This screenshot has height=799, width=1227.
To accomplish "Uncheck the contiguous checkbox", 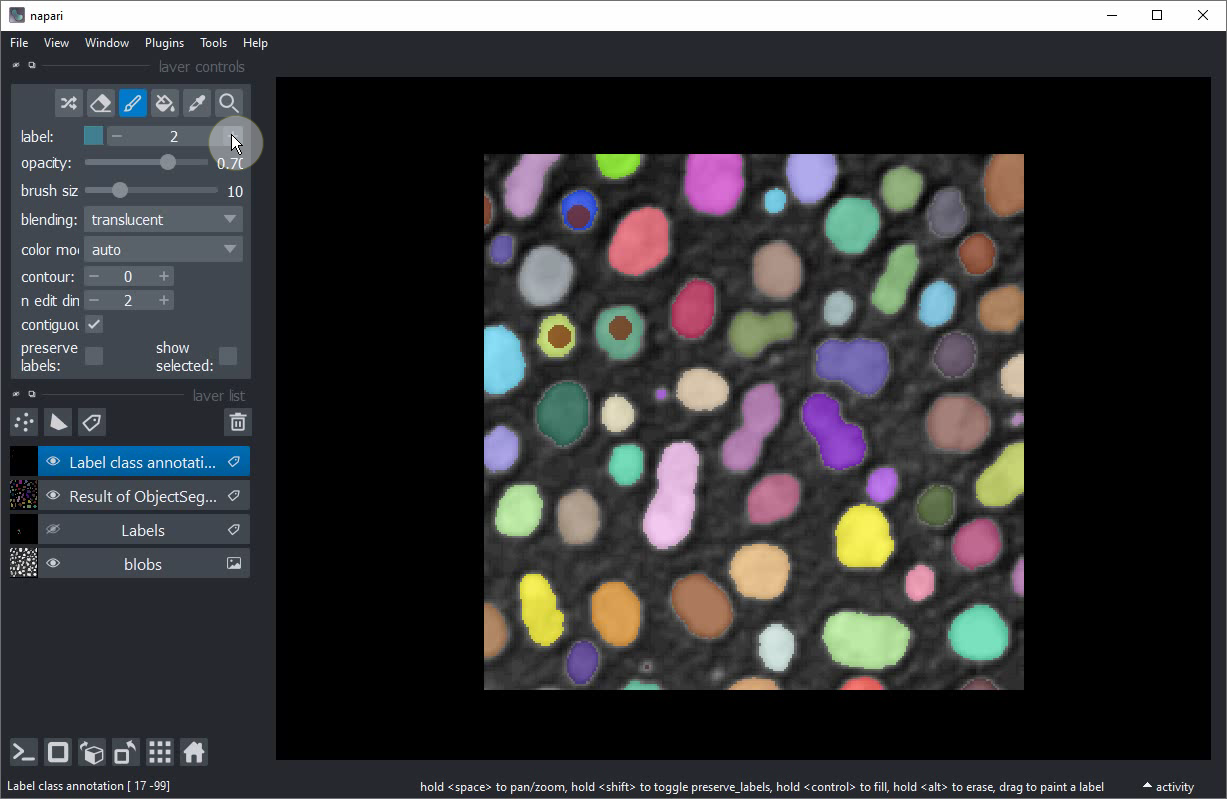I will click(94, 324).
